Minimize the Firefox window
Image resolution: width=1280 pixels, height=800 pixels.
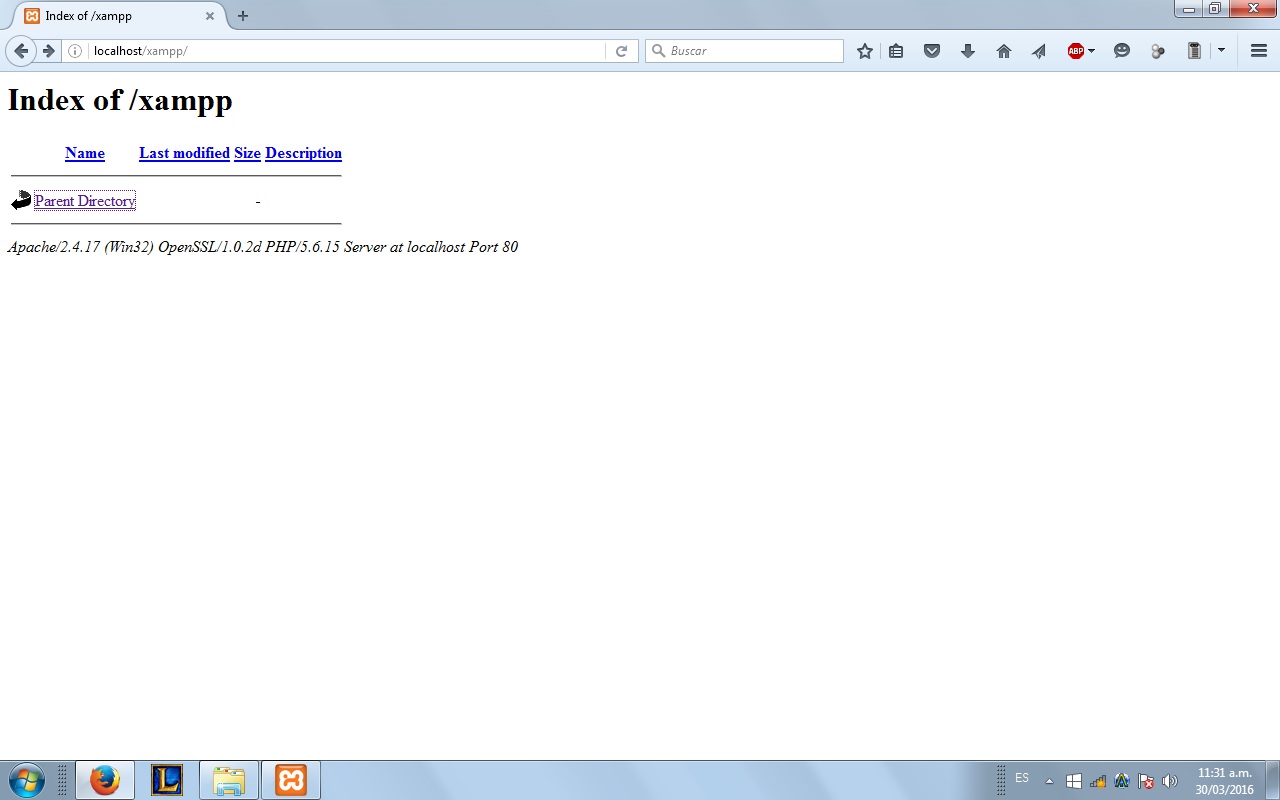1188,8
